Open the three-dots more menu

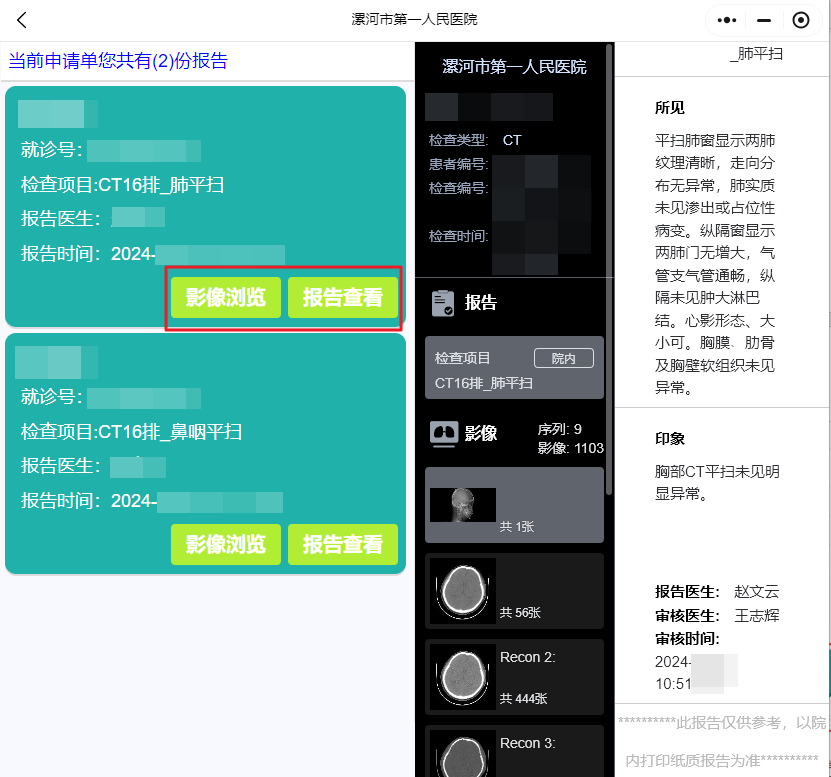tap(727, 20)
